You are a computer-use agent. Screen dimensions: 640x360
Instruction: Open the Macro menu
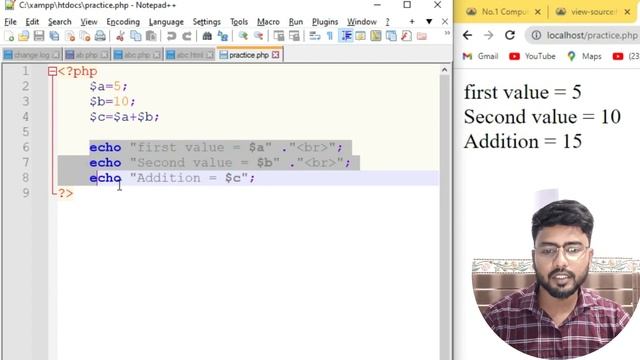point(268,22)
